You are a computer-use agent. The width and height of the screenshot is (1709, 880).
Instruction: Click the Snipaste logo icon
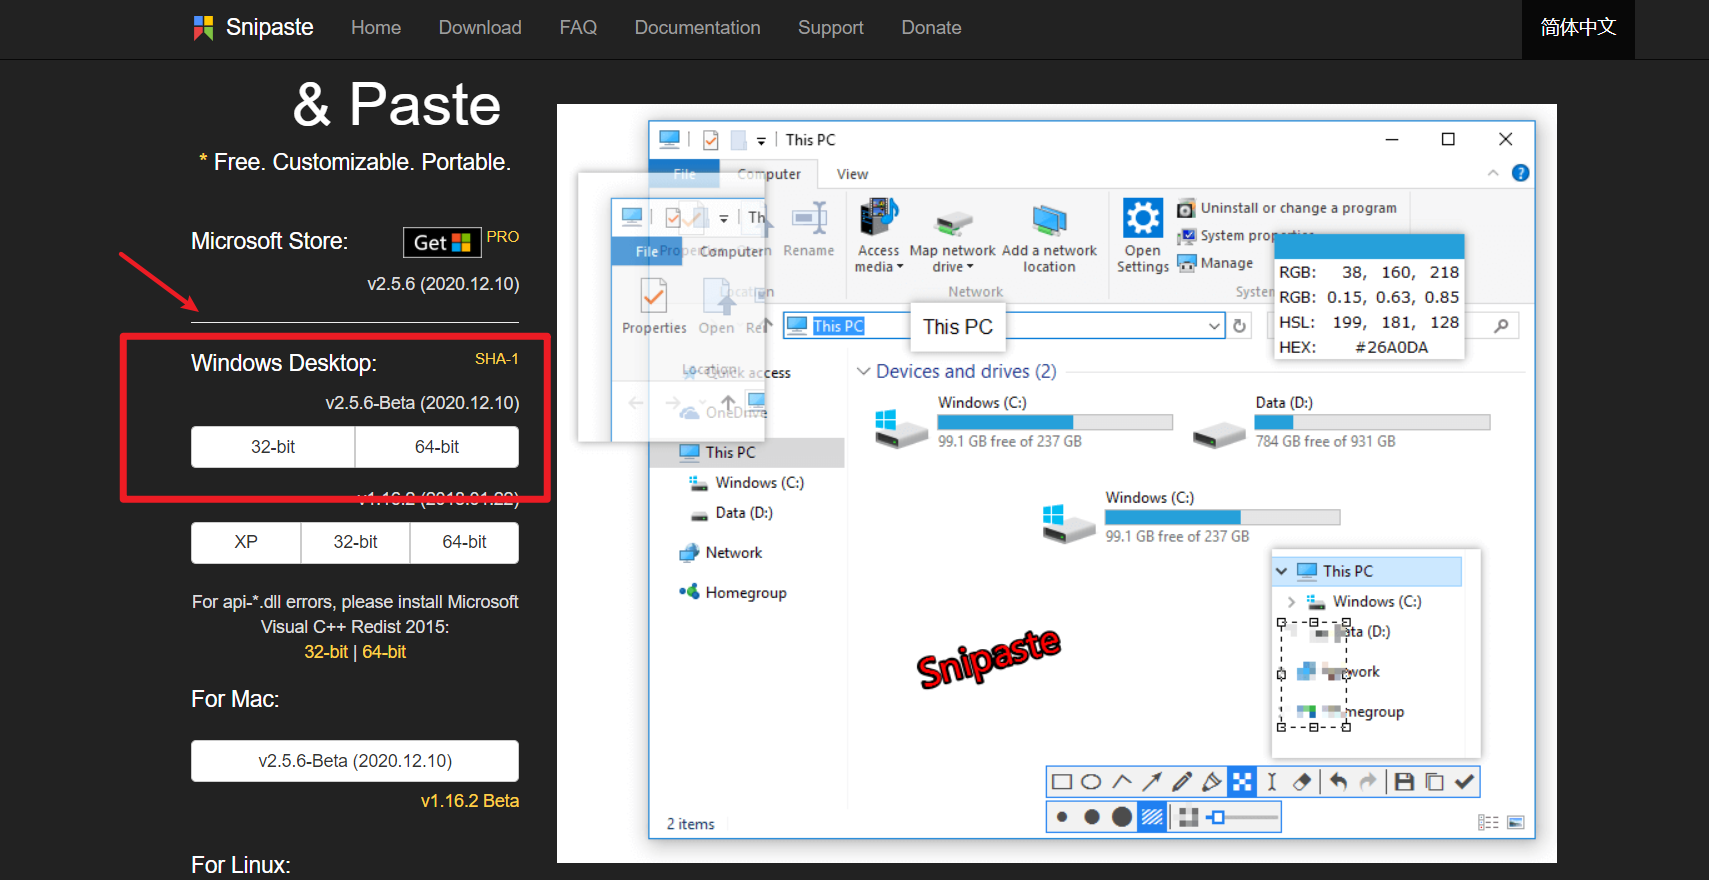(203, 28)
